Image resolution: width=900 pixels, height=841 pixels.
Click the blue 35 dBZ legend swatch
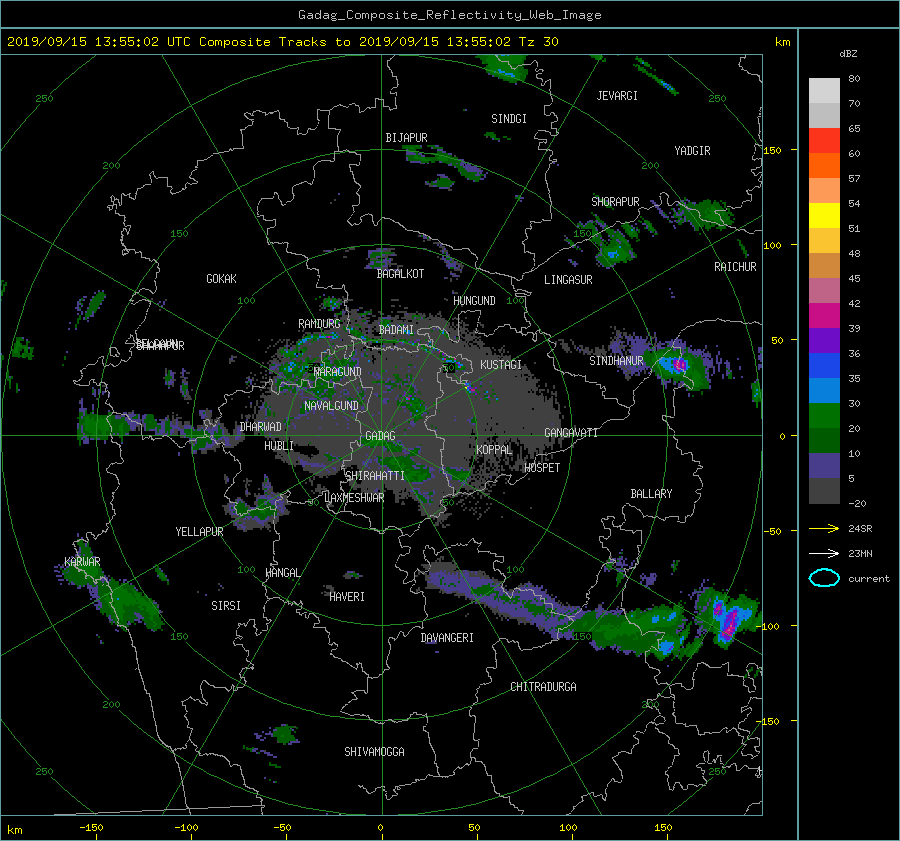pos(824,366)
